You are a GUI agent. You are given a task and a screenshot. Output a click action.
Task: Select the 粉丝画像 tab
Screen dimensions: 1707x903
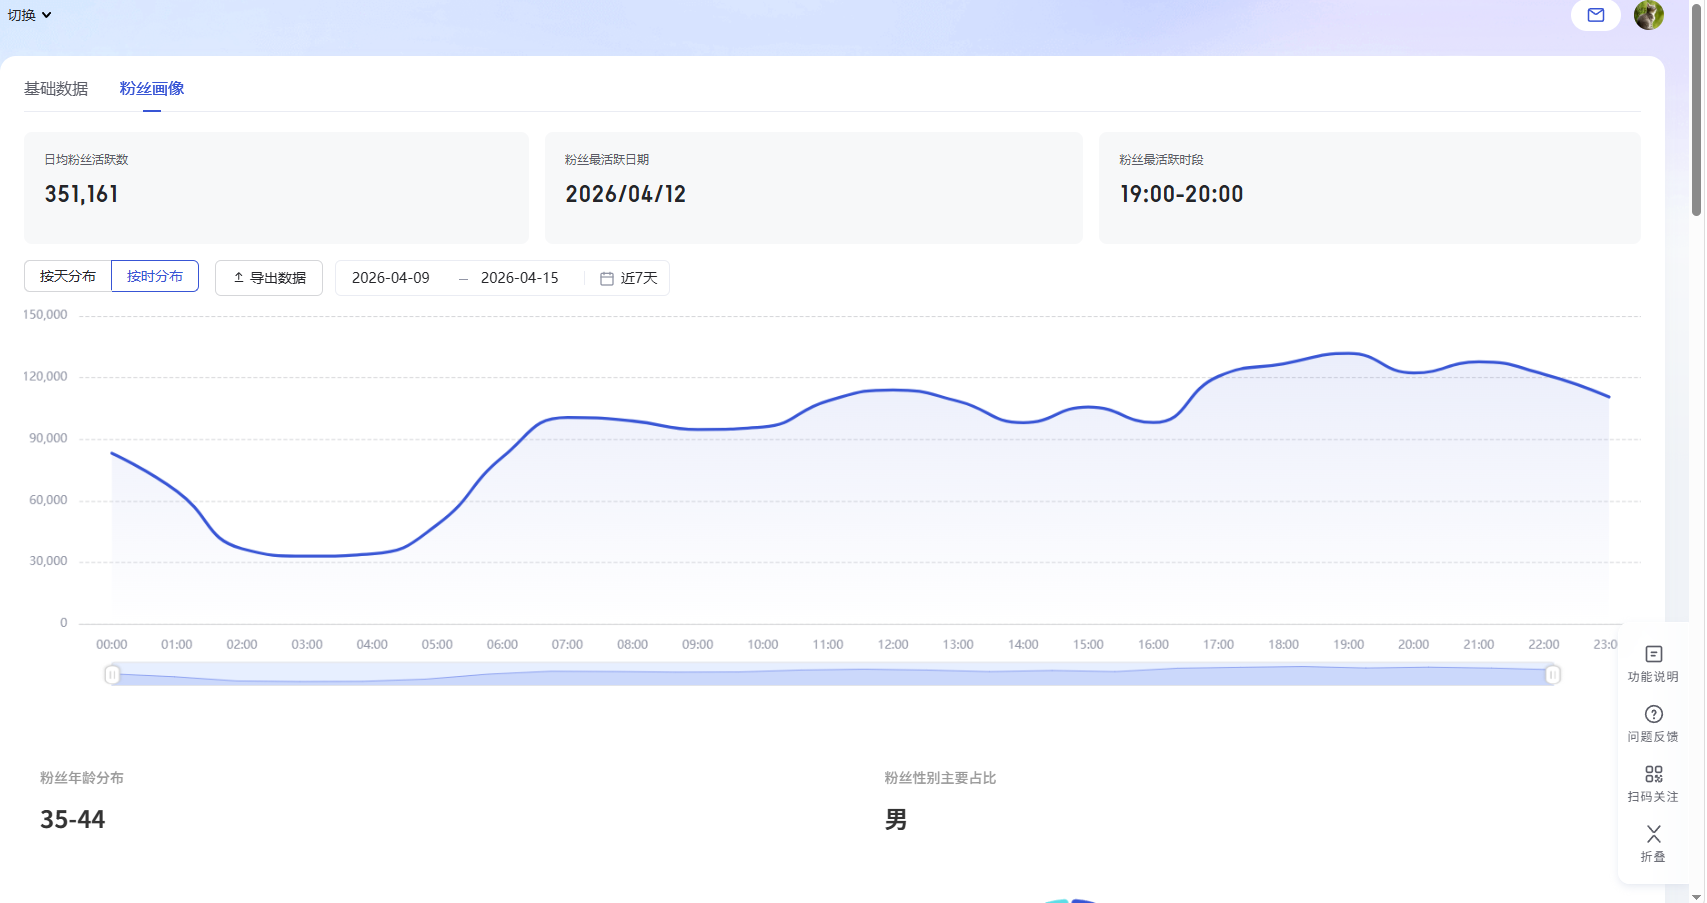click(152, 89)
